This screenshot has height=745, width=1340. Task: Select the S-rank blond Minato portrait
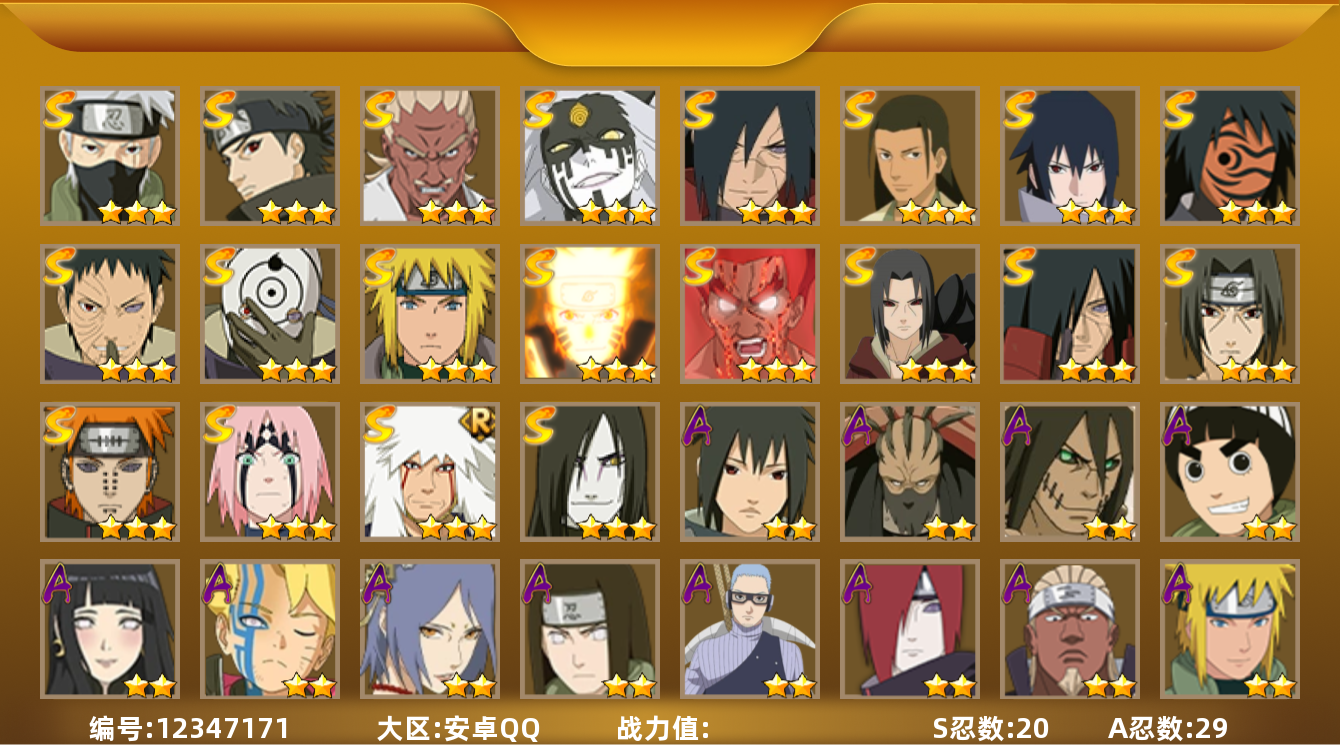(x=429, y=314)
